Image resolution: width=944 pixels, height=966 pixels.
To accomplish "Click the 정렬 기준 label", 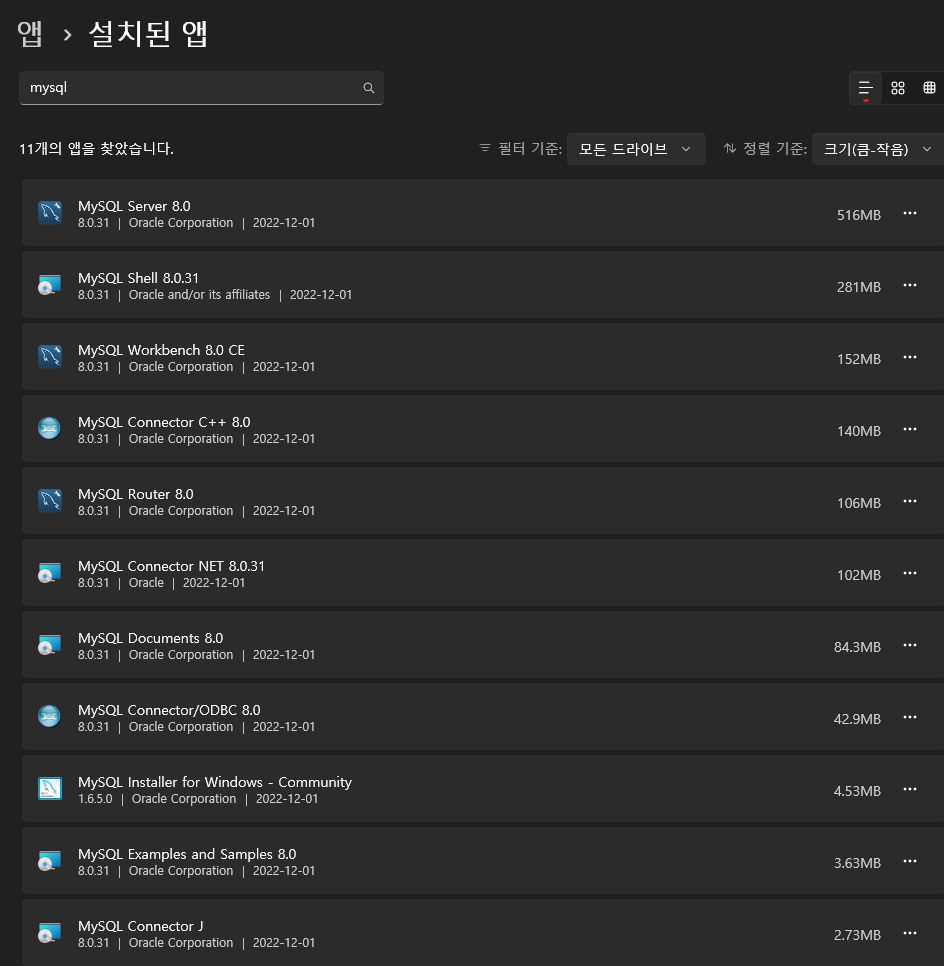I will click(775, 148).
